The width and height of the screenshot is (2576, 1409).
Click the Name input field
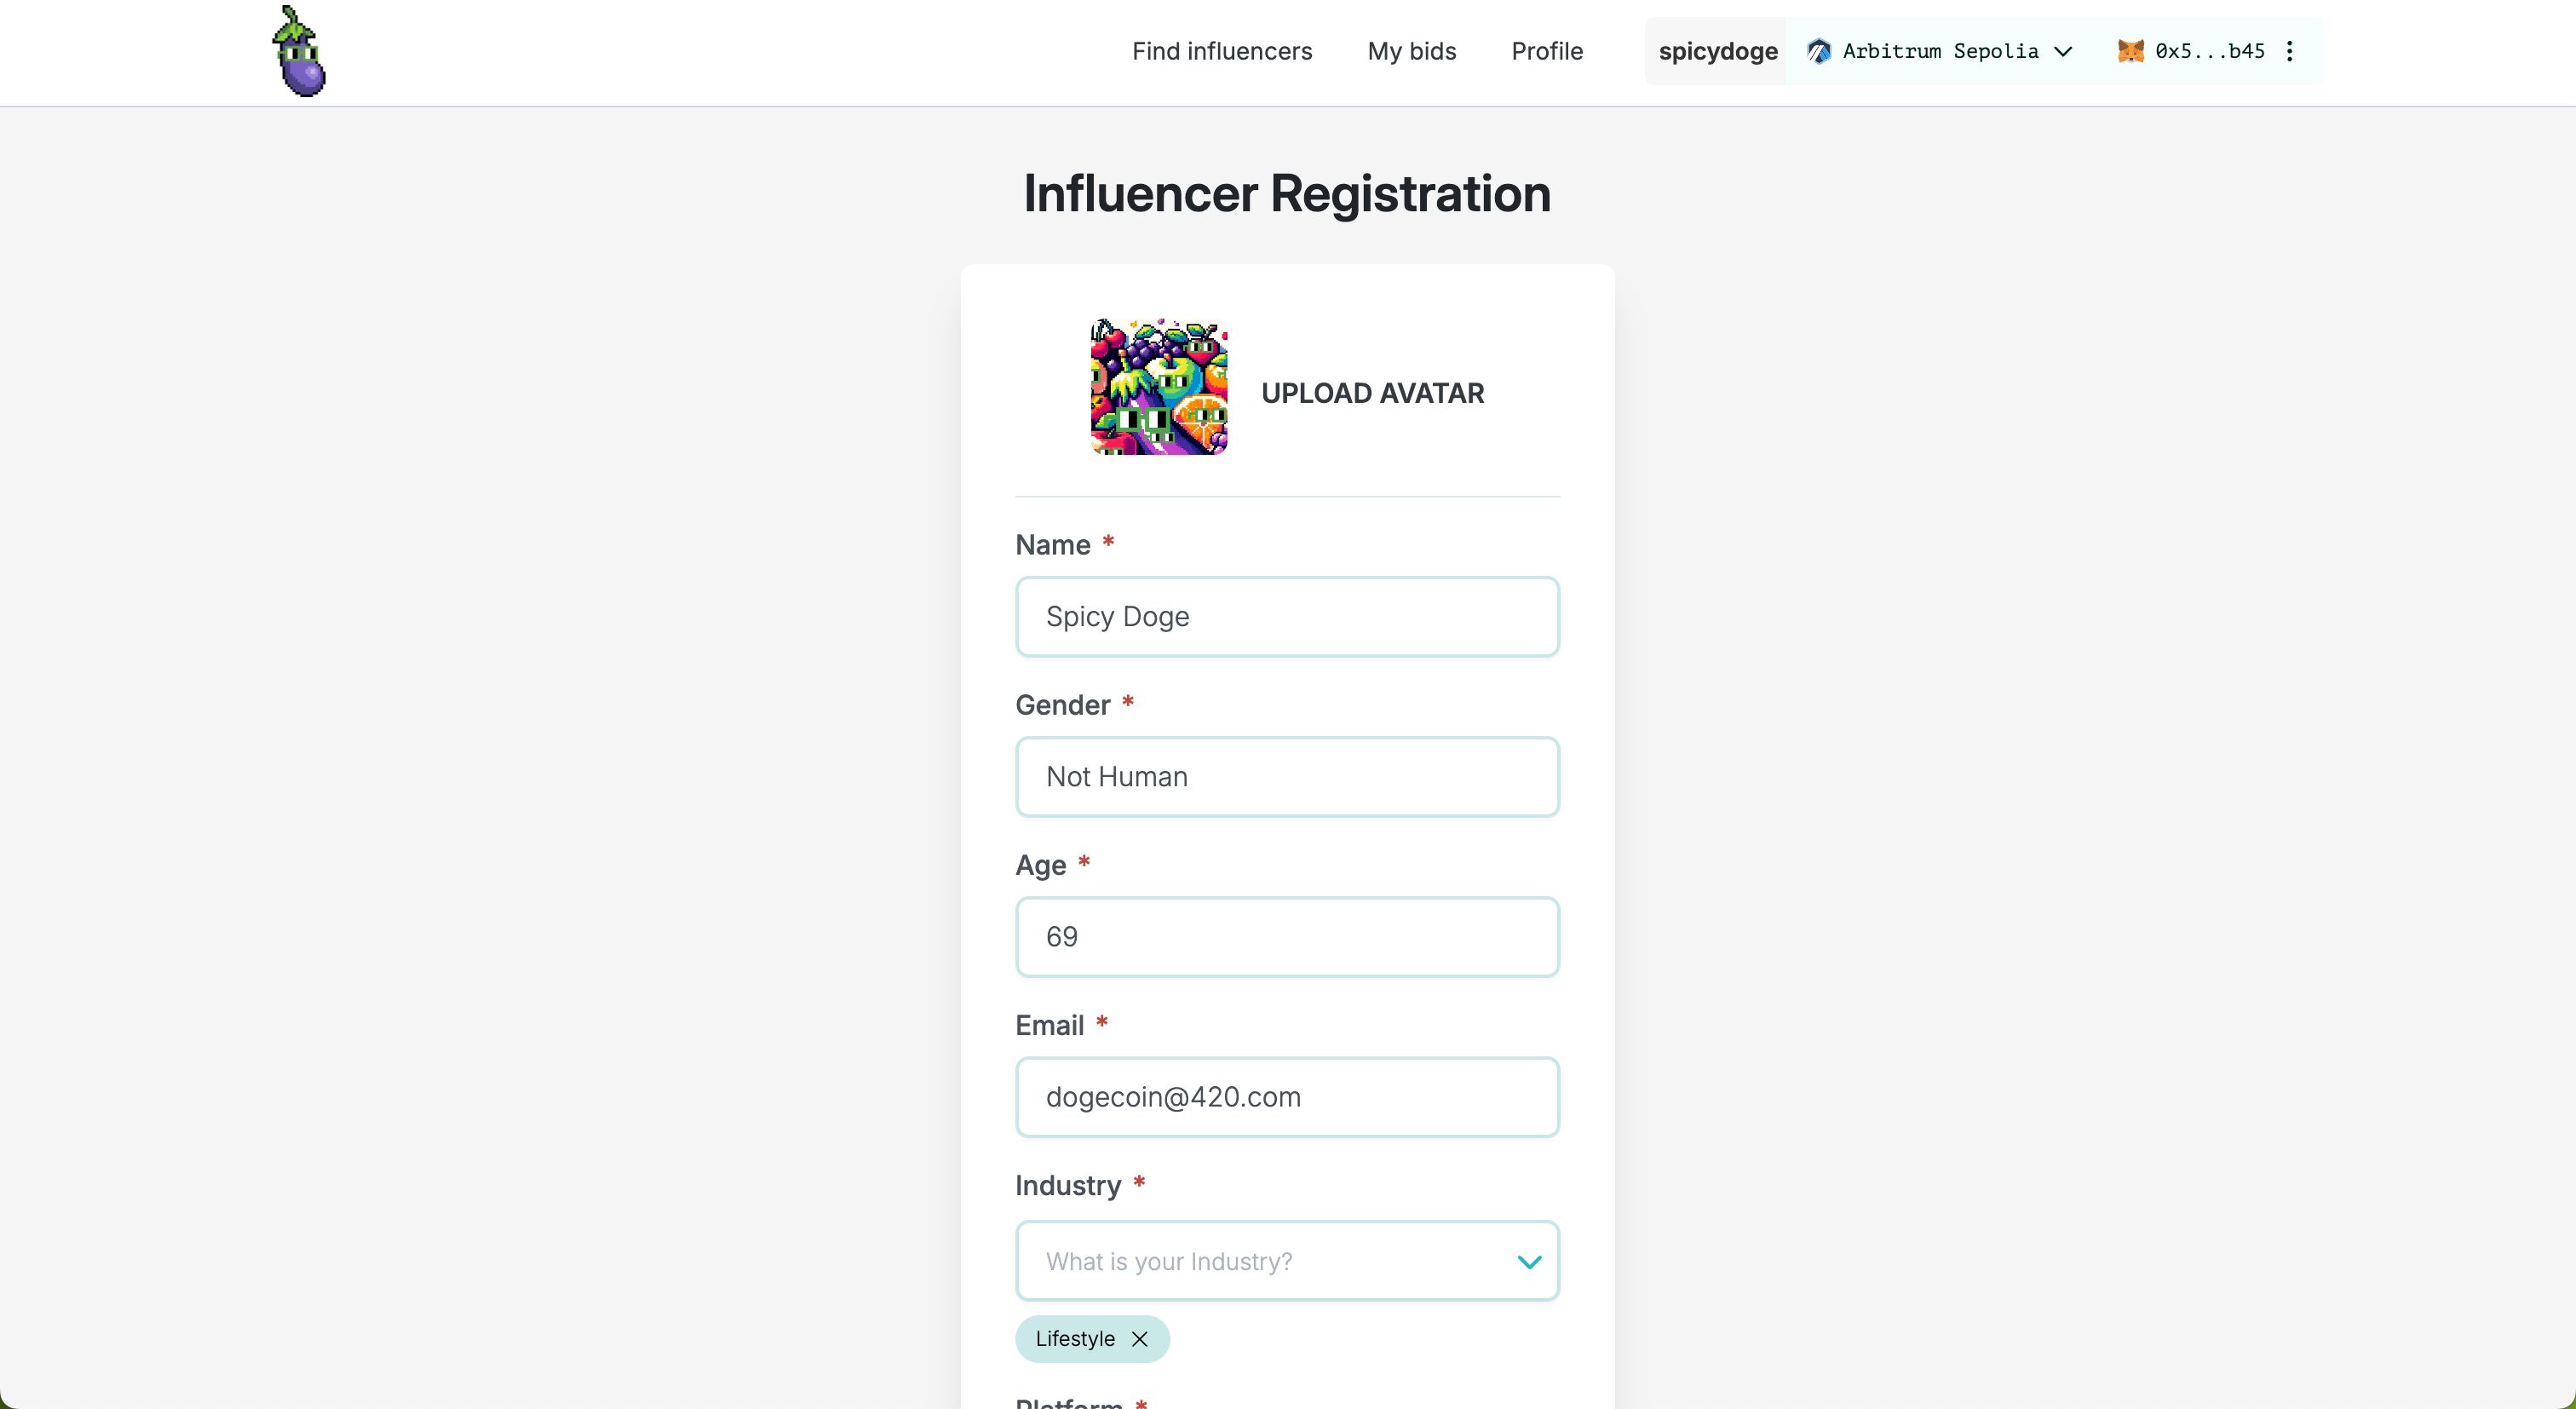1287,616
